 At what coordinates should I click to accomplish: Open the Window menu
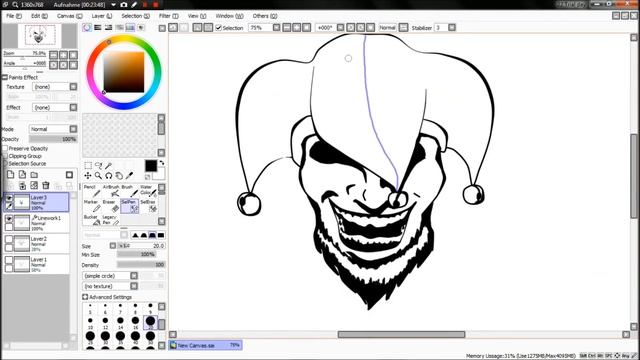point(229,16)
